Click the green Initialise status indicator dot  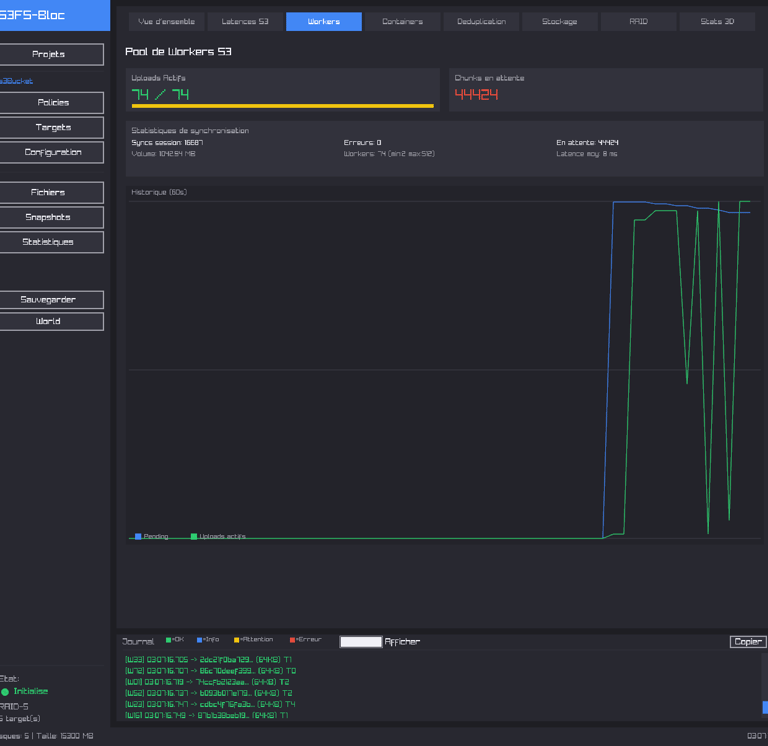(x=5, y=692)
